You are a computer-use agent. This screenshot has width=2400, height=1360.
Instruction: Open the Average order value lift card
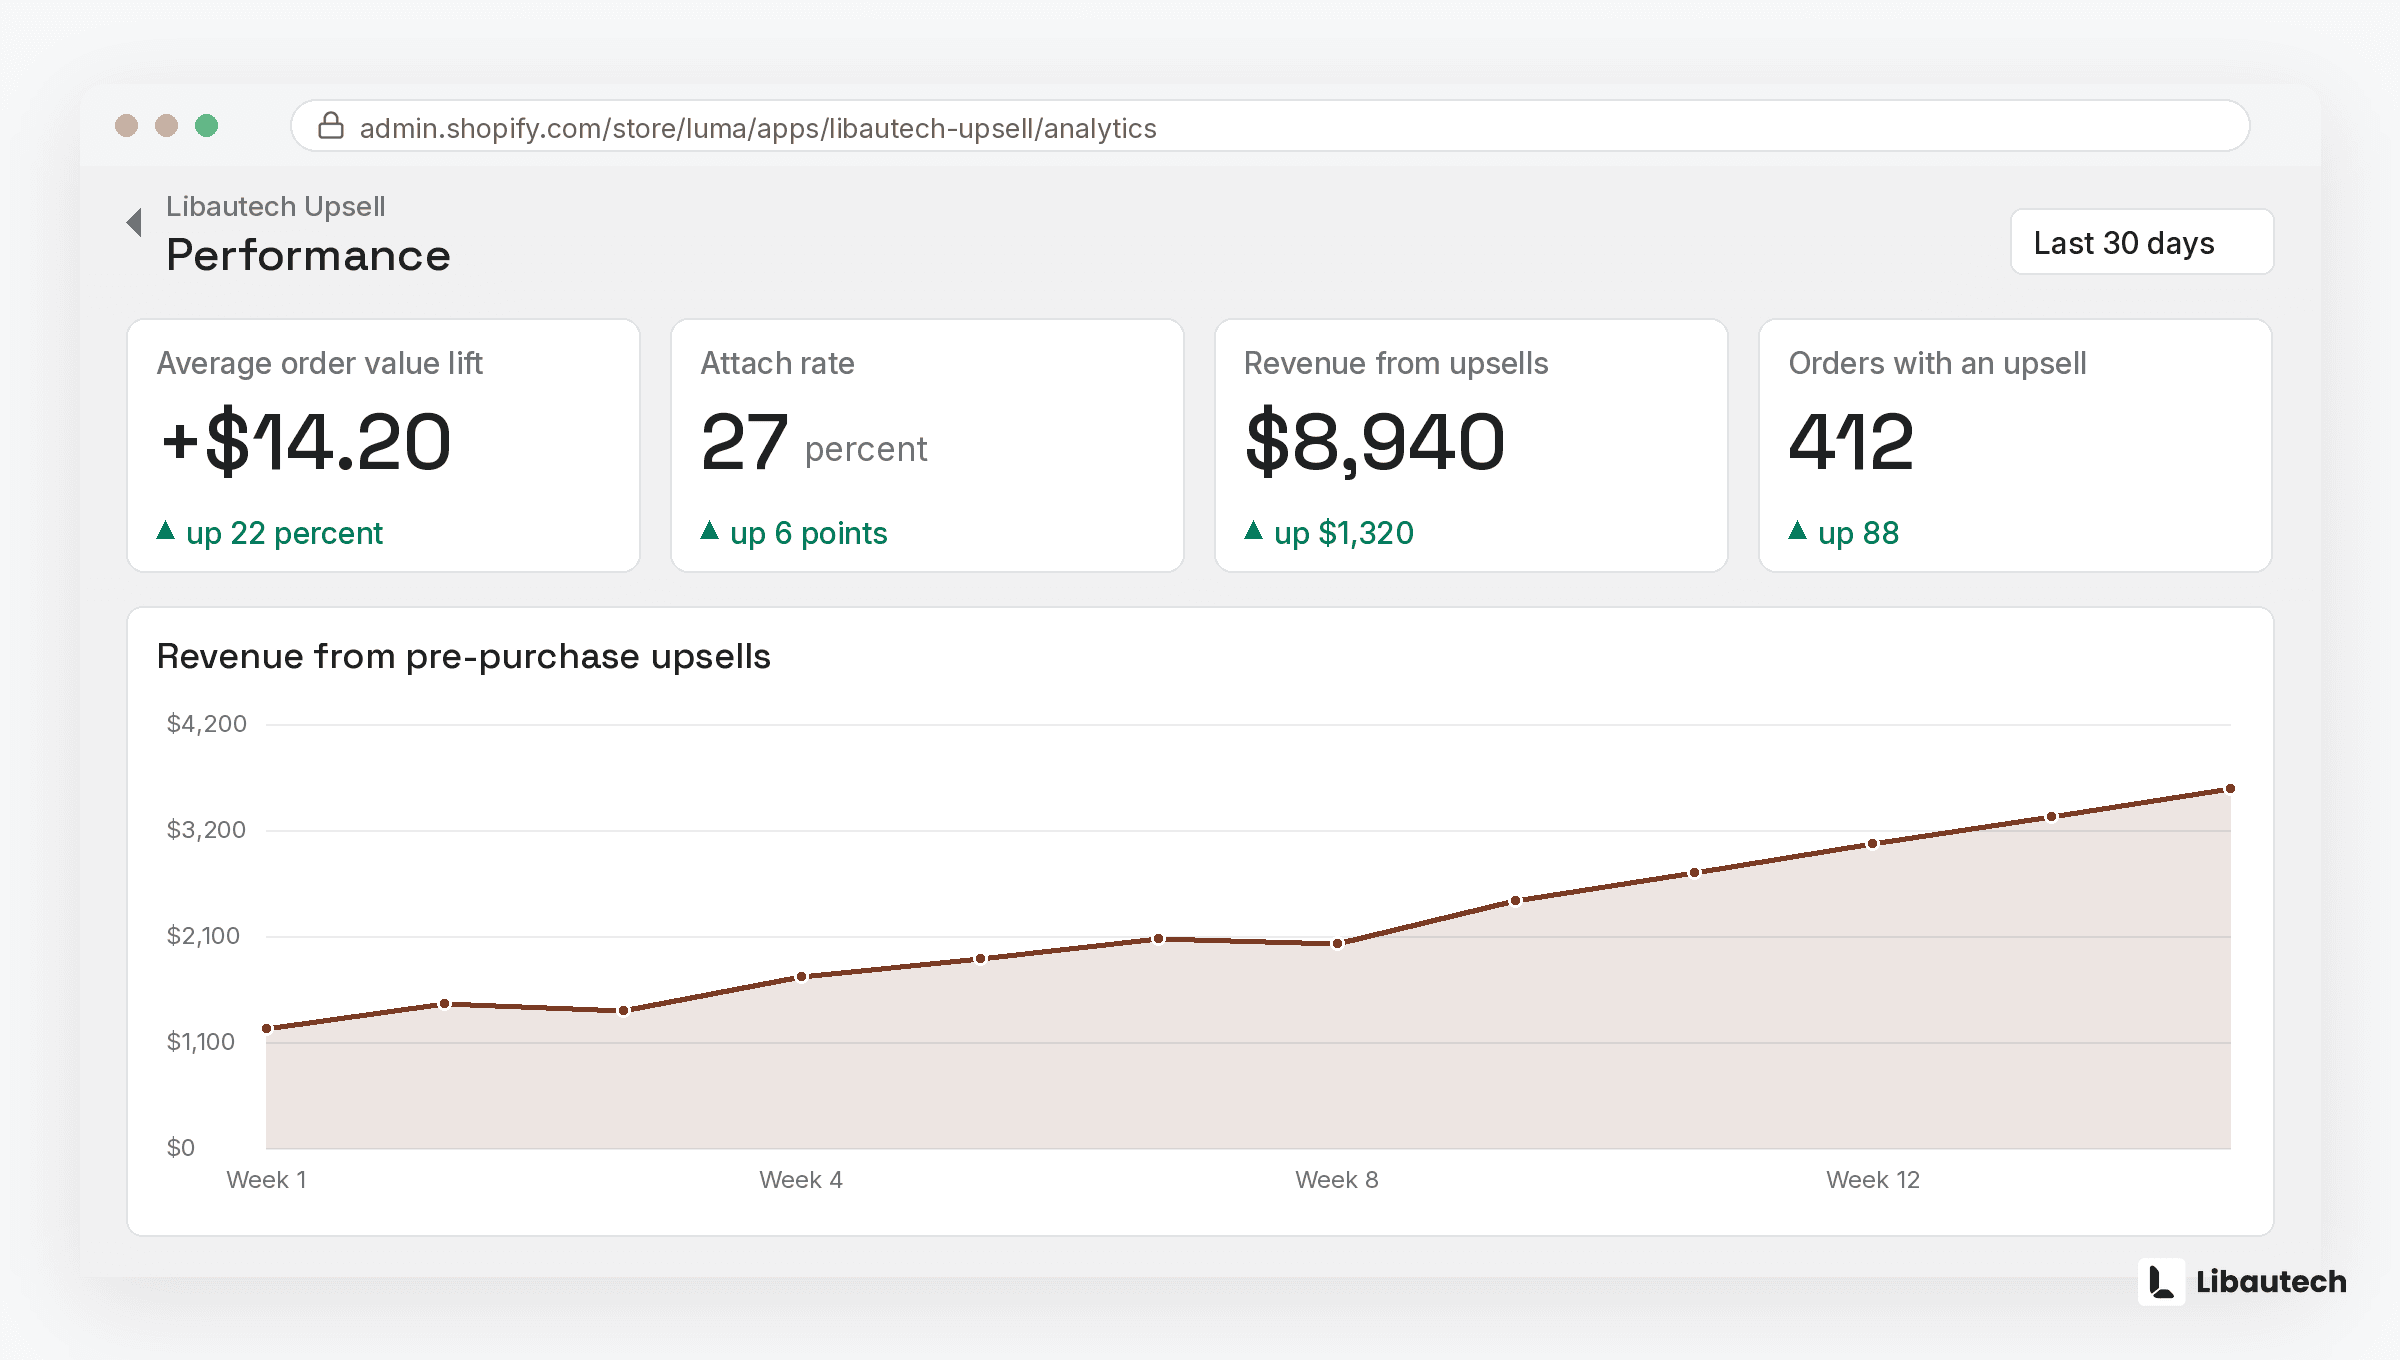coord(384,446)
